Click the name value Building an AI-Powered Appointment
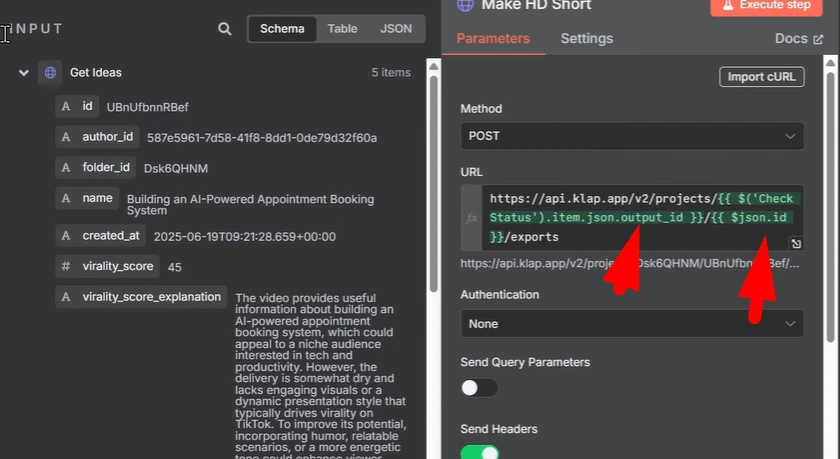This screenshot has width=840, height=459. coord(250,205)
